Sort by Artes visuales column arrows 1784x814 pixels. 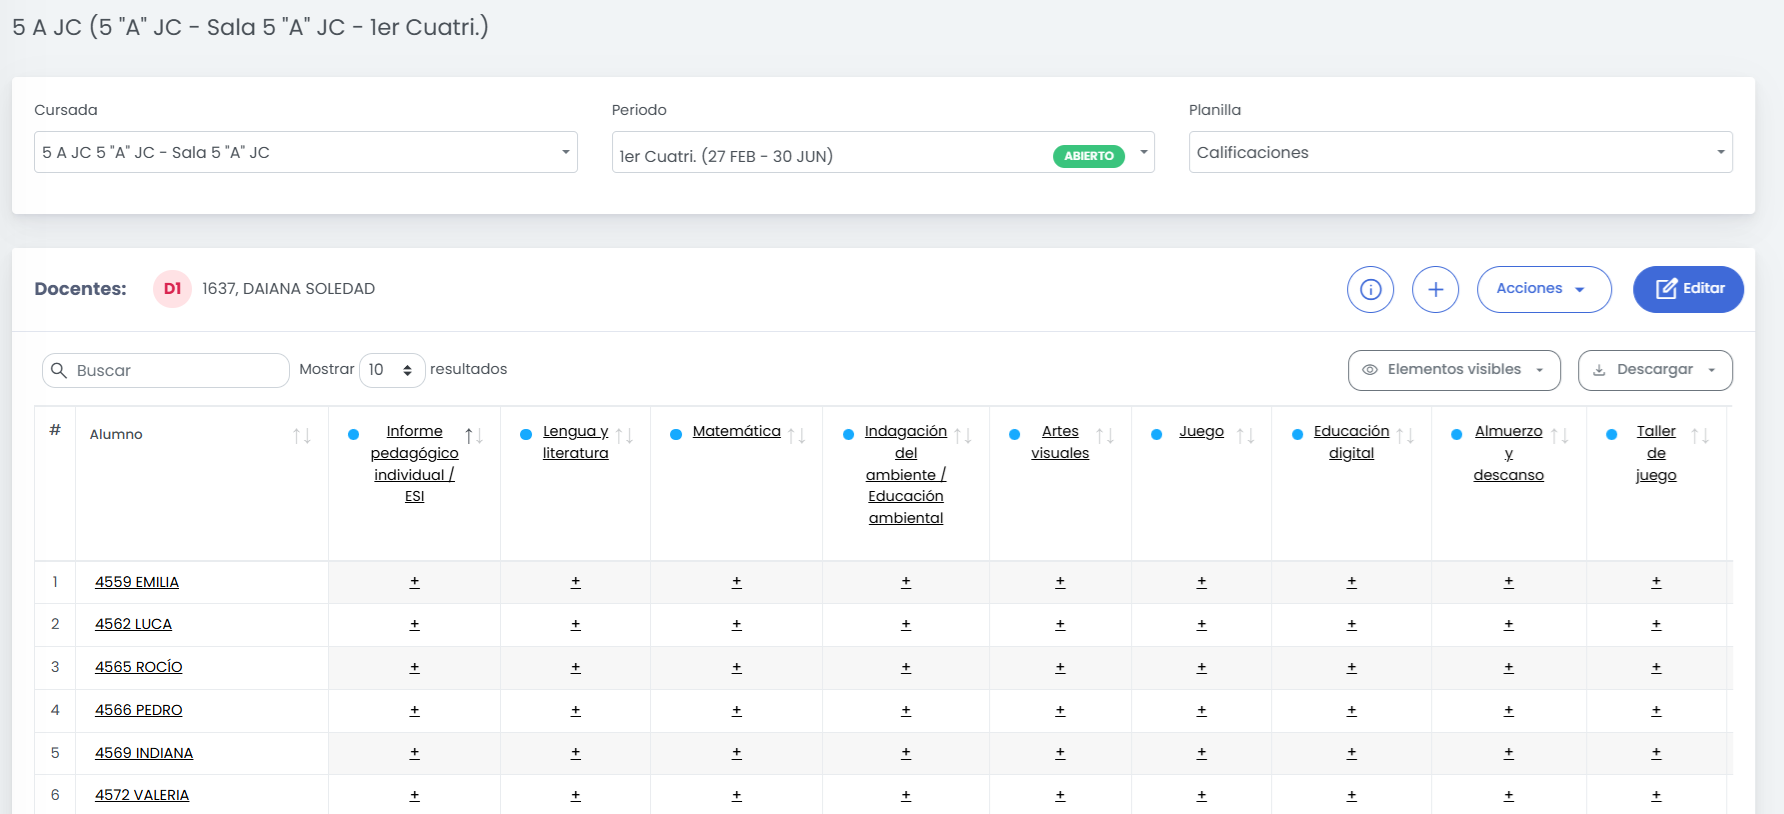[x=1105, y=435]
